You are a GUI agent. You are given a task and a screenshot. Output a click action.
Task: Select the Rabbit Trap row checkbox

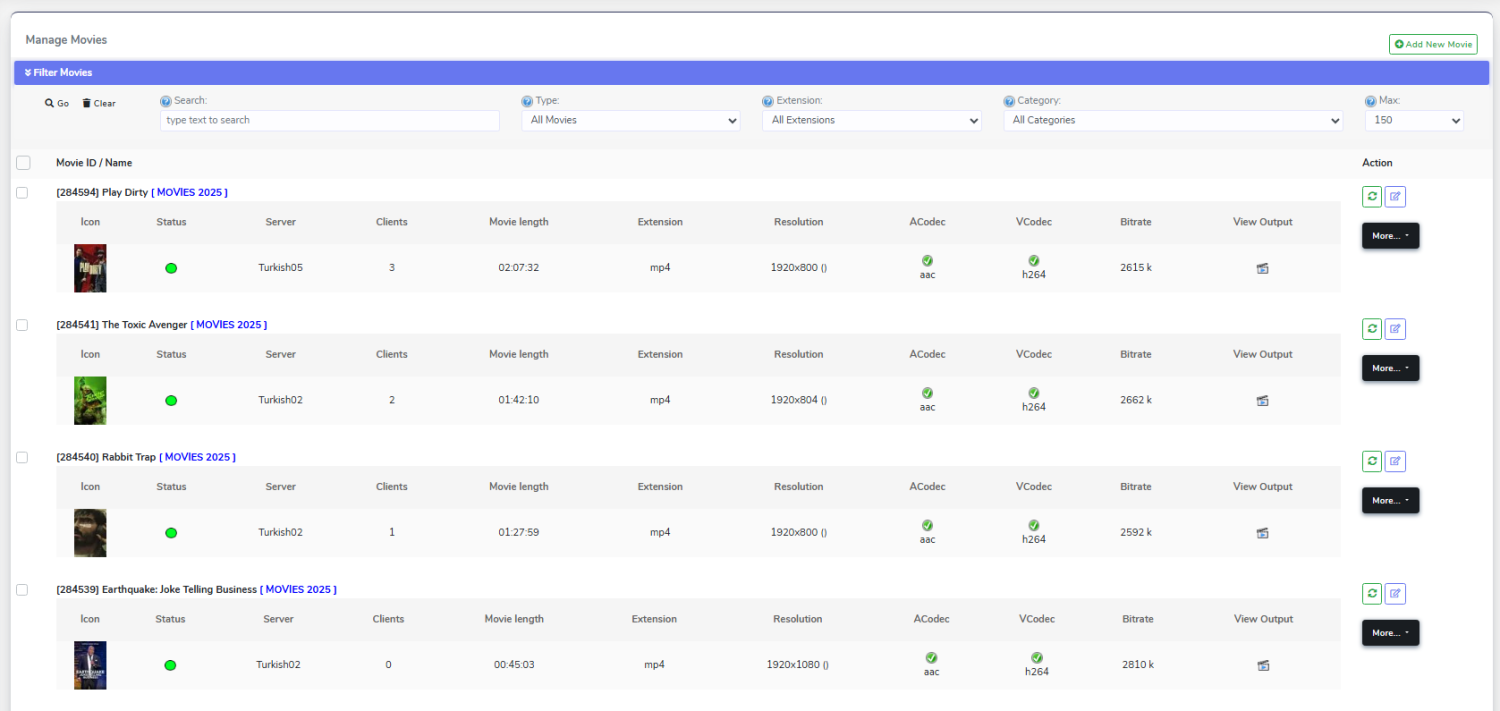click(x=23, y=458)
